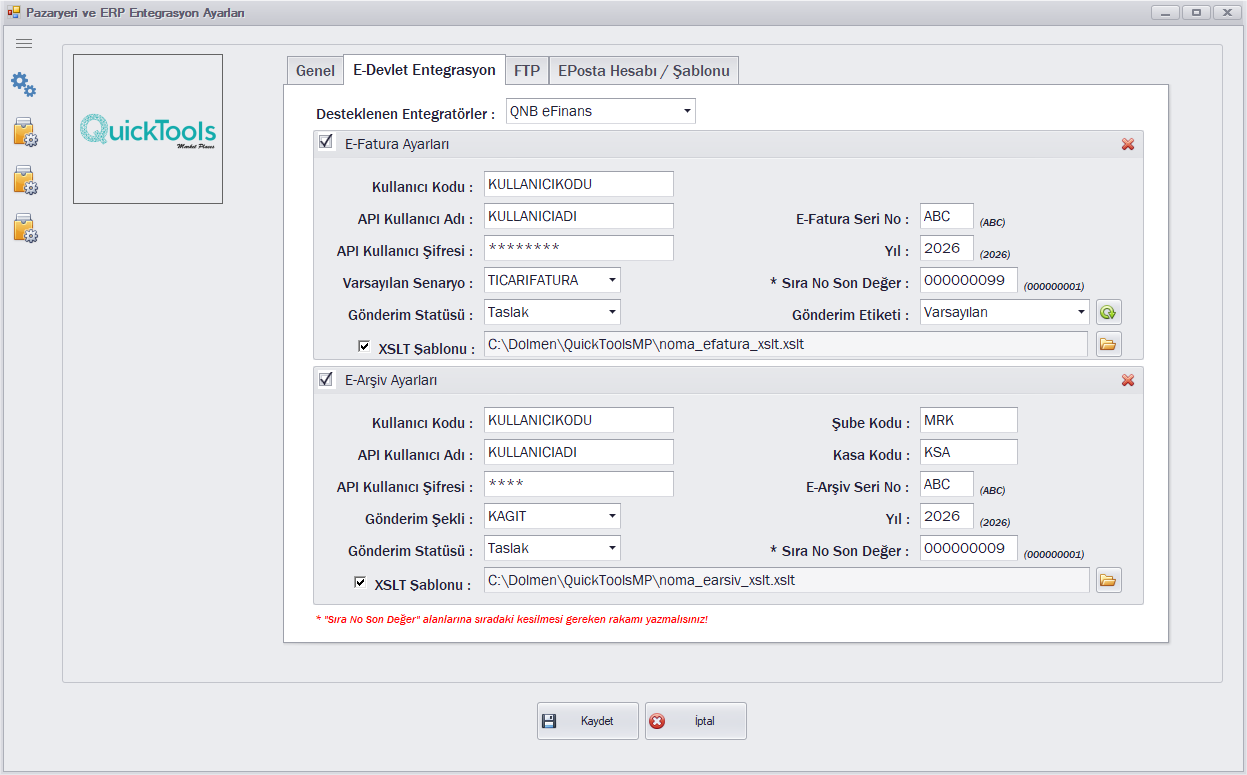Open the Gönderim Etiketi dropdown
Image resolution: width=1247 pixels, height=775 pixels.
pos(1081,312)
